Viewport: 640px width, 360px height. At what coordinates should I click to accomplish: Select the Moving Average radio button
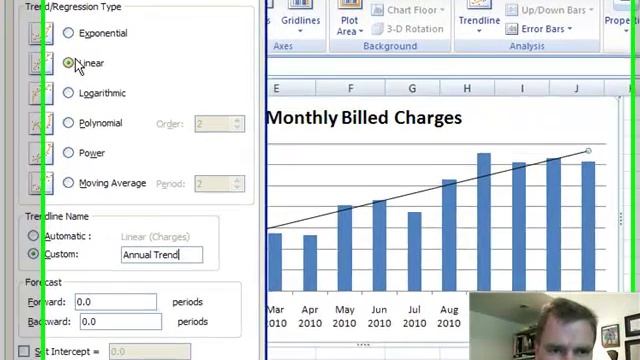tap(68, 182)
